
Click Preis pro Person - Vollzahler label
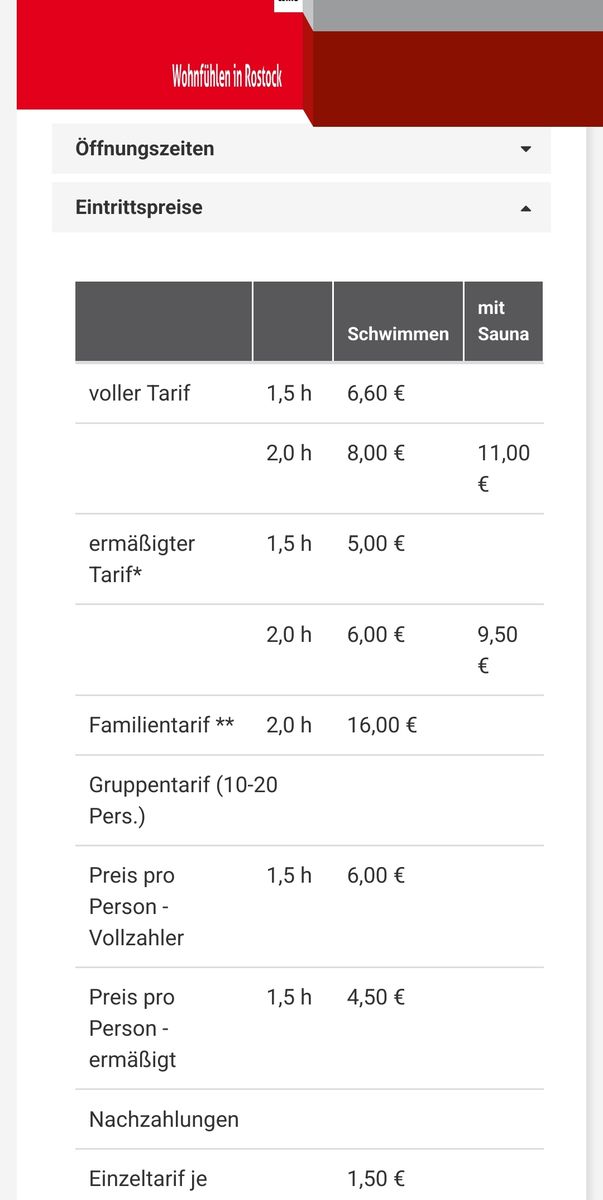click(136, 906)
